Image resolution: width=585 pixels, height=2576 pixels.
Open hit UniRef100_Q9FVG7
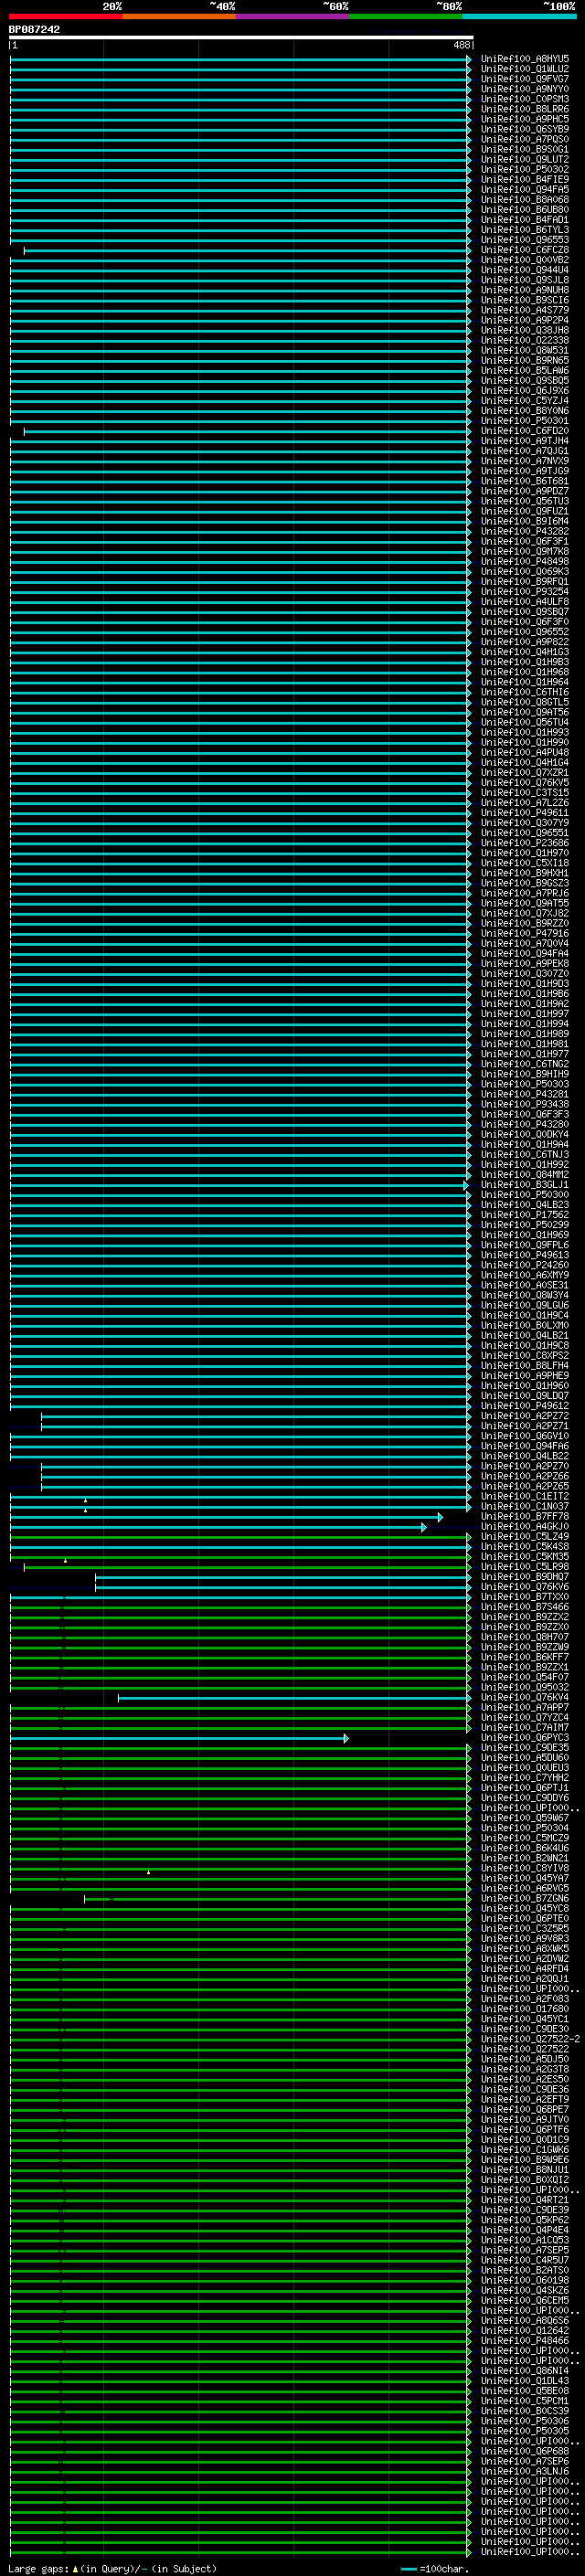525,79
